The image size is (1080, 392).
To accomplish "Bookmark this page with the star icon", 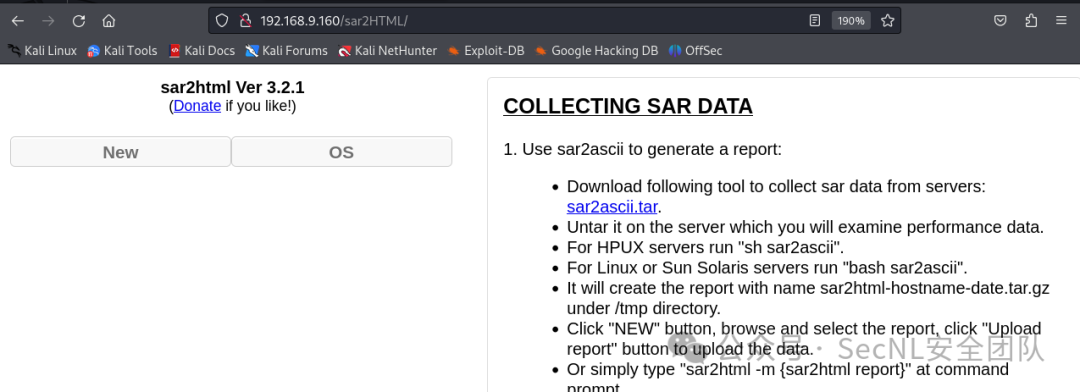I will pos(888,21).
